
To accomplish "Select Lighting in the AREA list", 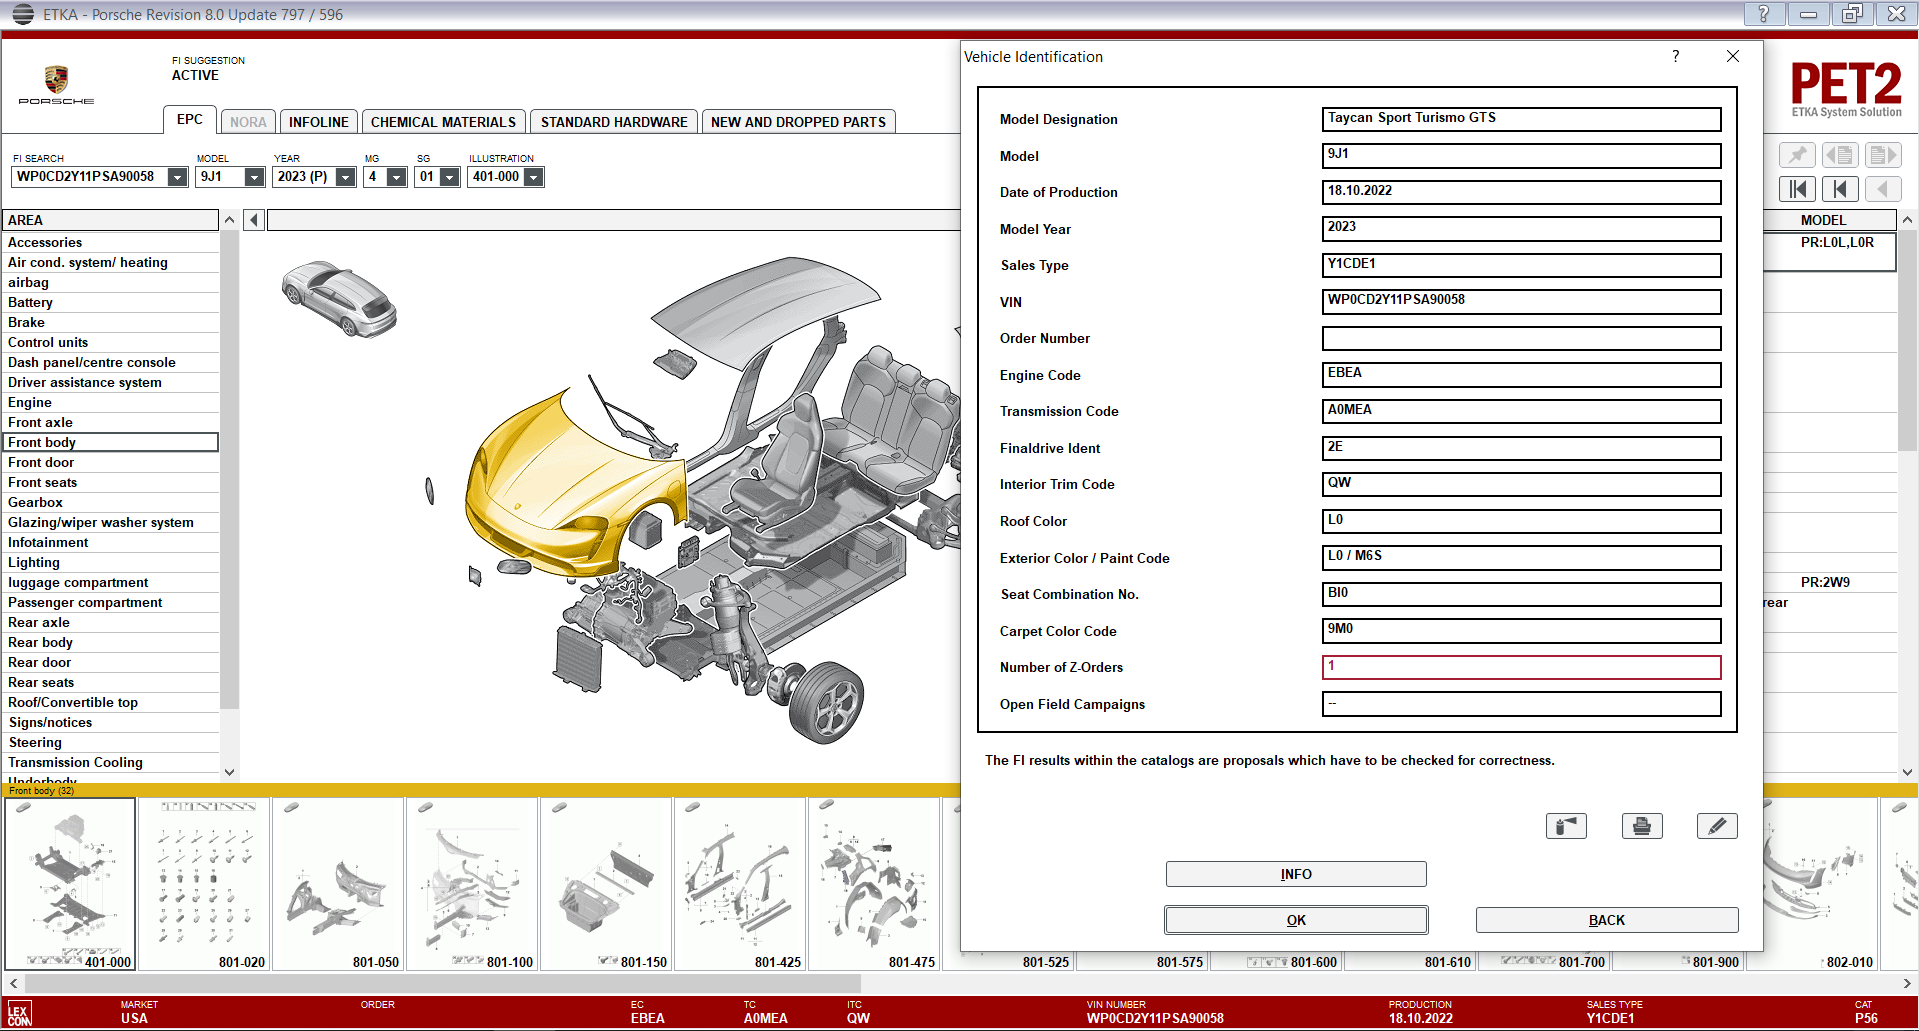I will click(x=110, y=562).
